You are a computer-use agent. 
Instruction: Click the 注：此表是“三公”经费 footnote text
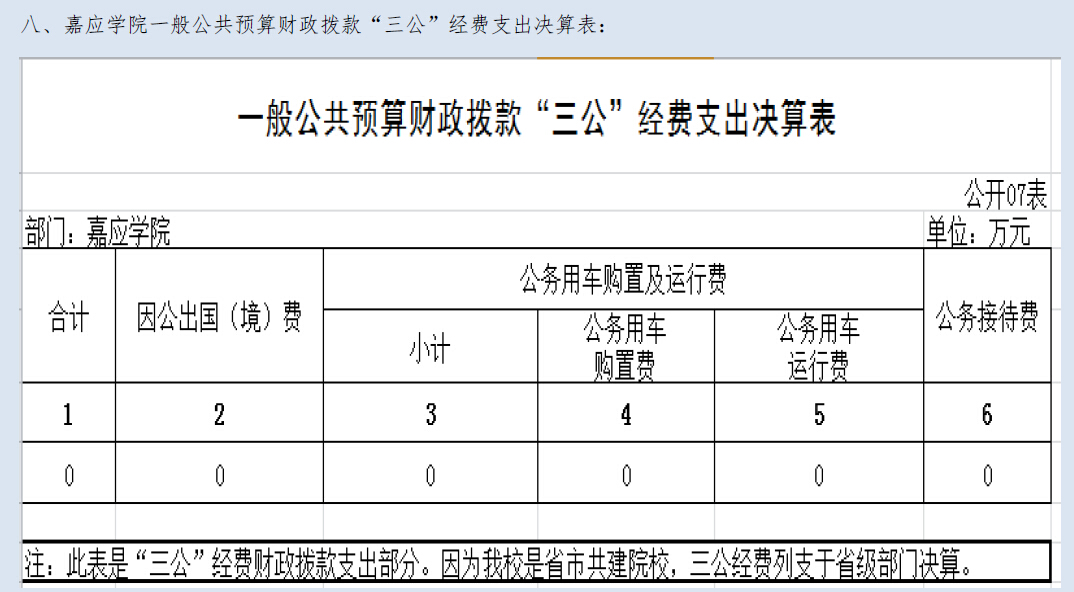499,563
